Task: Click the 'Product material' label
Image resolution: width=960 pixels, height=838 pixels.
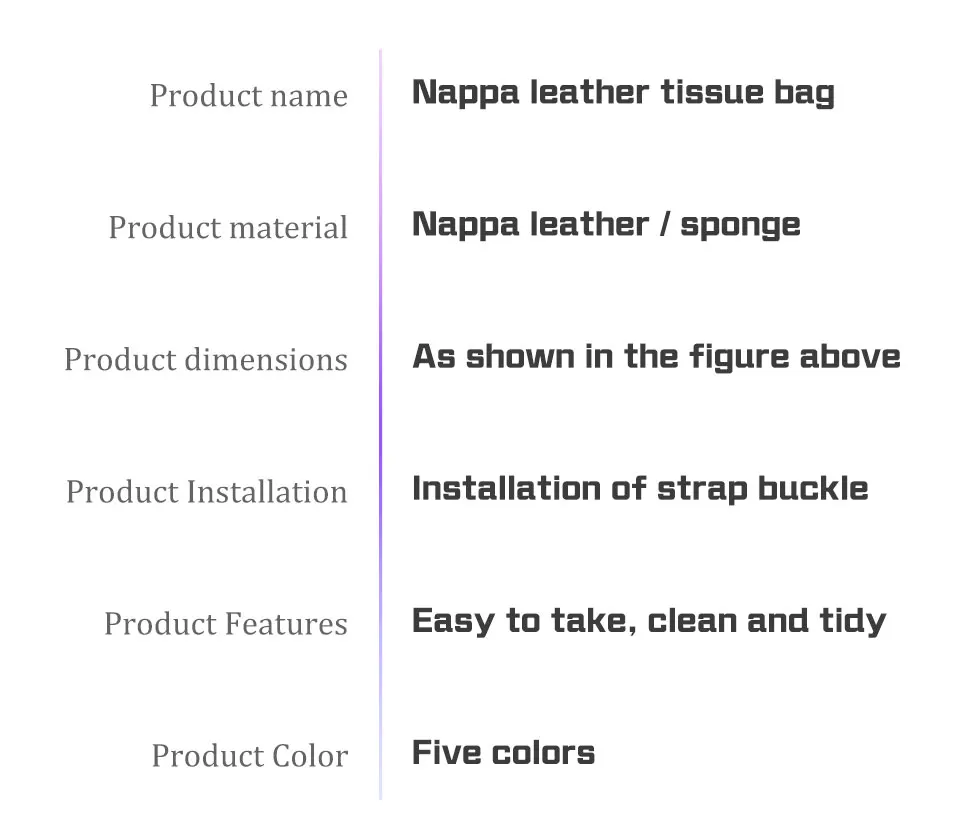Action: [x=228, y=228]
